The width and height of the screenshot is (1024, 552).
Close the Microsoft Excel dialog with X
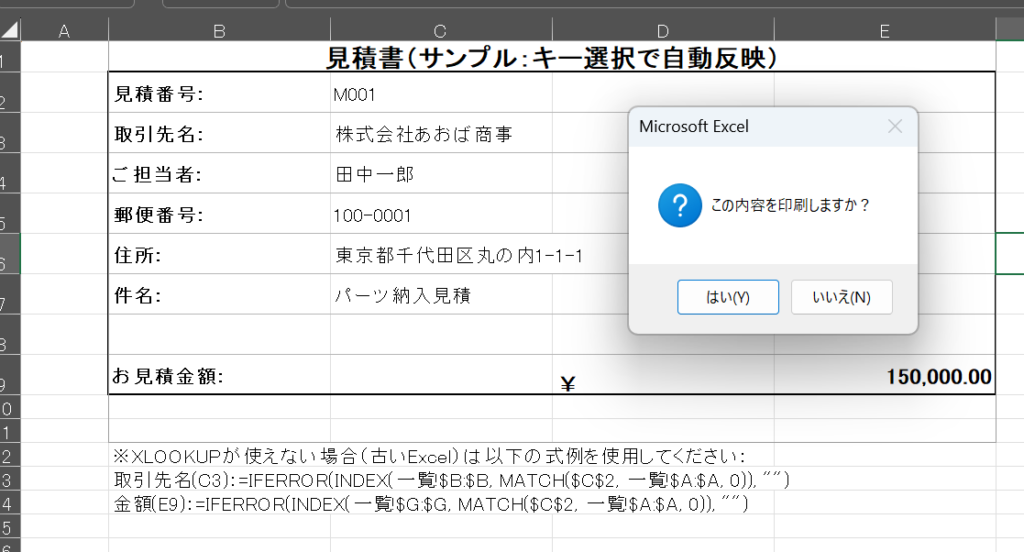pos(895,126)
